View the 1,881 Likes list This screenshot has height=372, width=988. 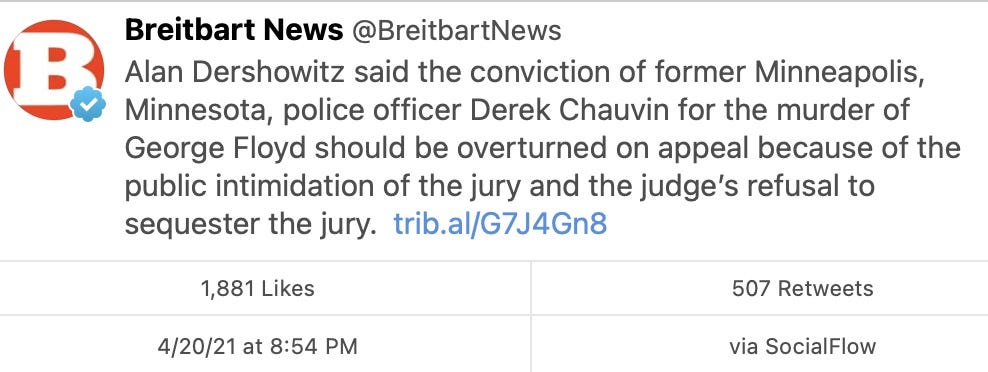[257, 288]
